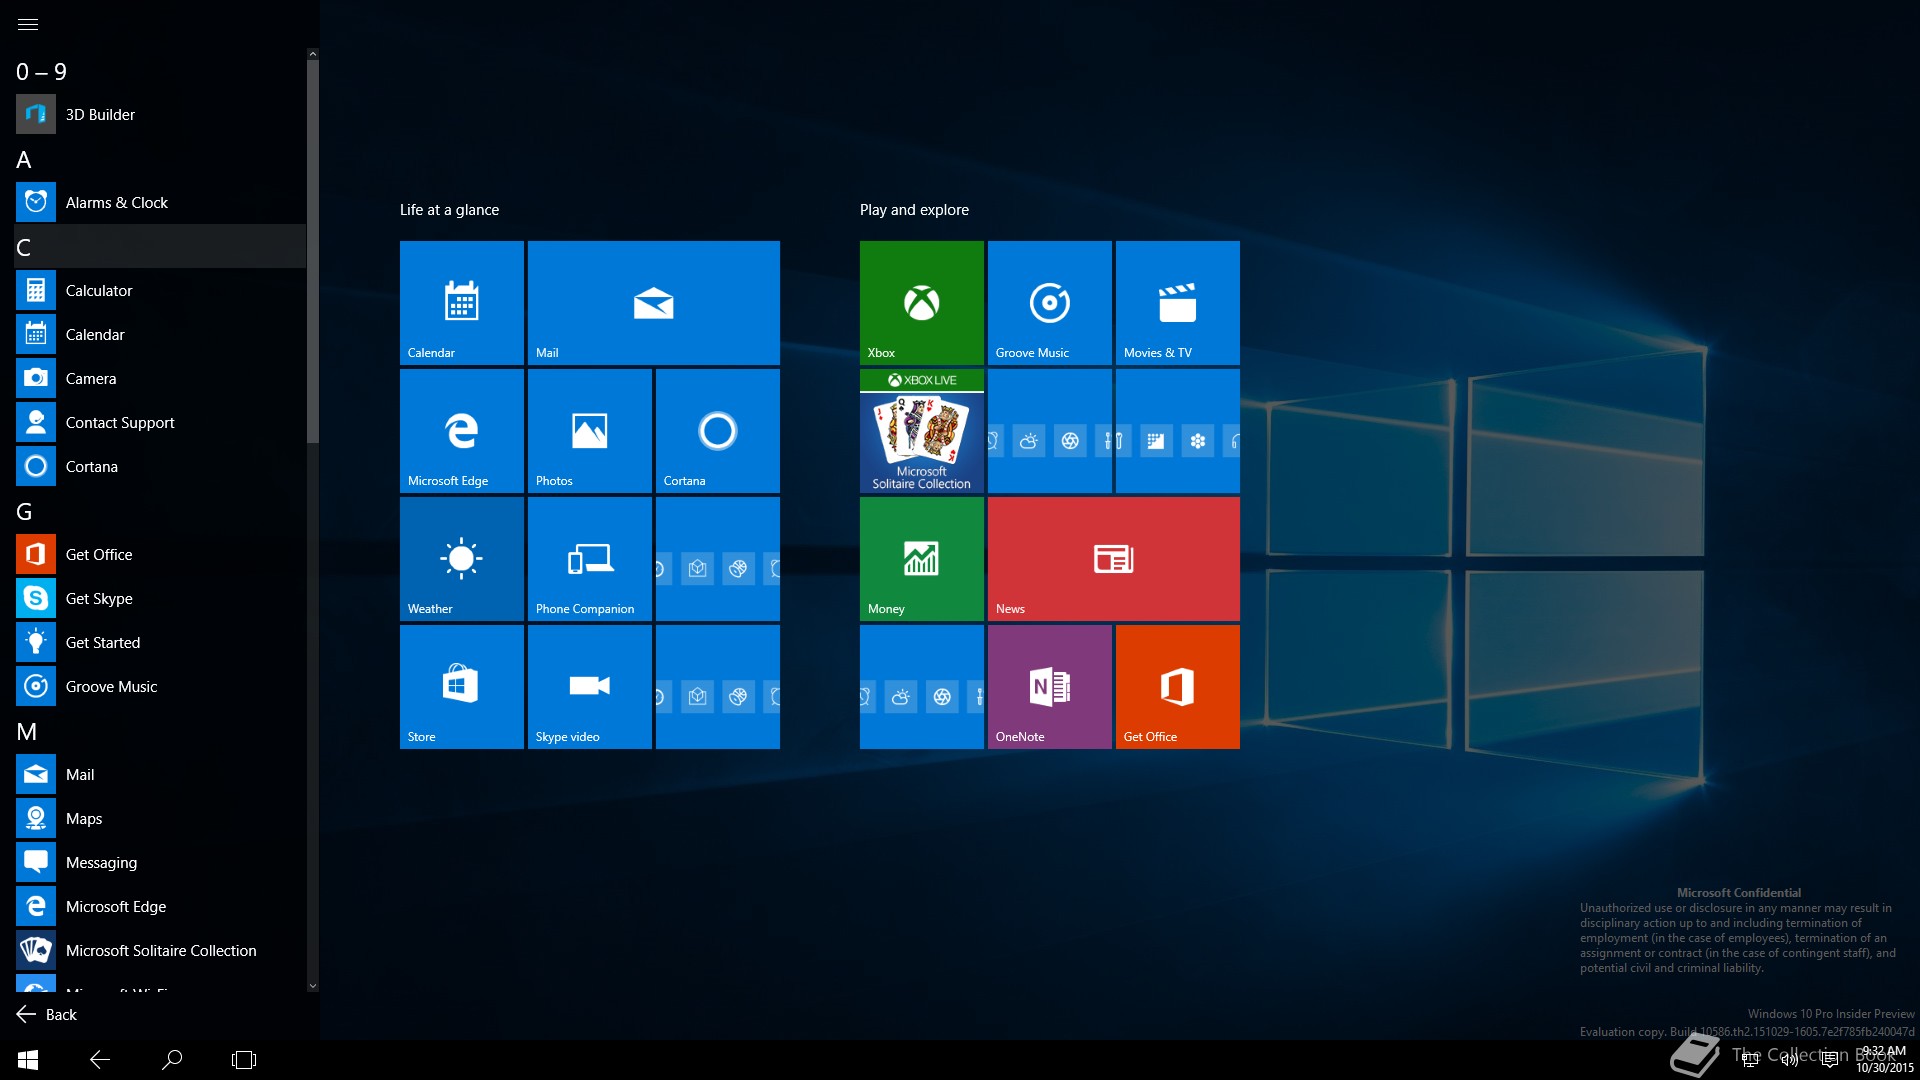This screenshot has height=1080, width=1920.
Task: Click the Calendar live tile
Action: pyautogui.click(x=462, y=303)
